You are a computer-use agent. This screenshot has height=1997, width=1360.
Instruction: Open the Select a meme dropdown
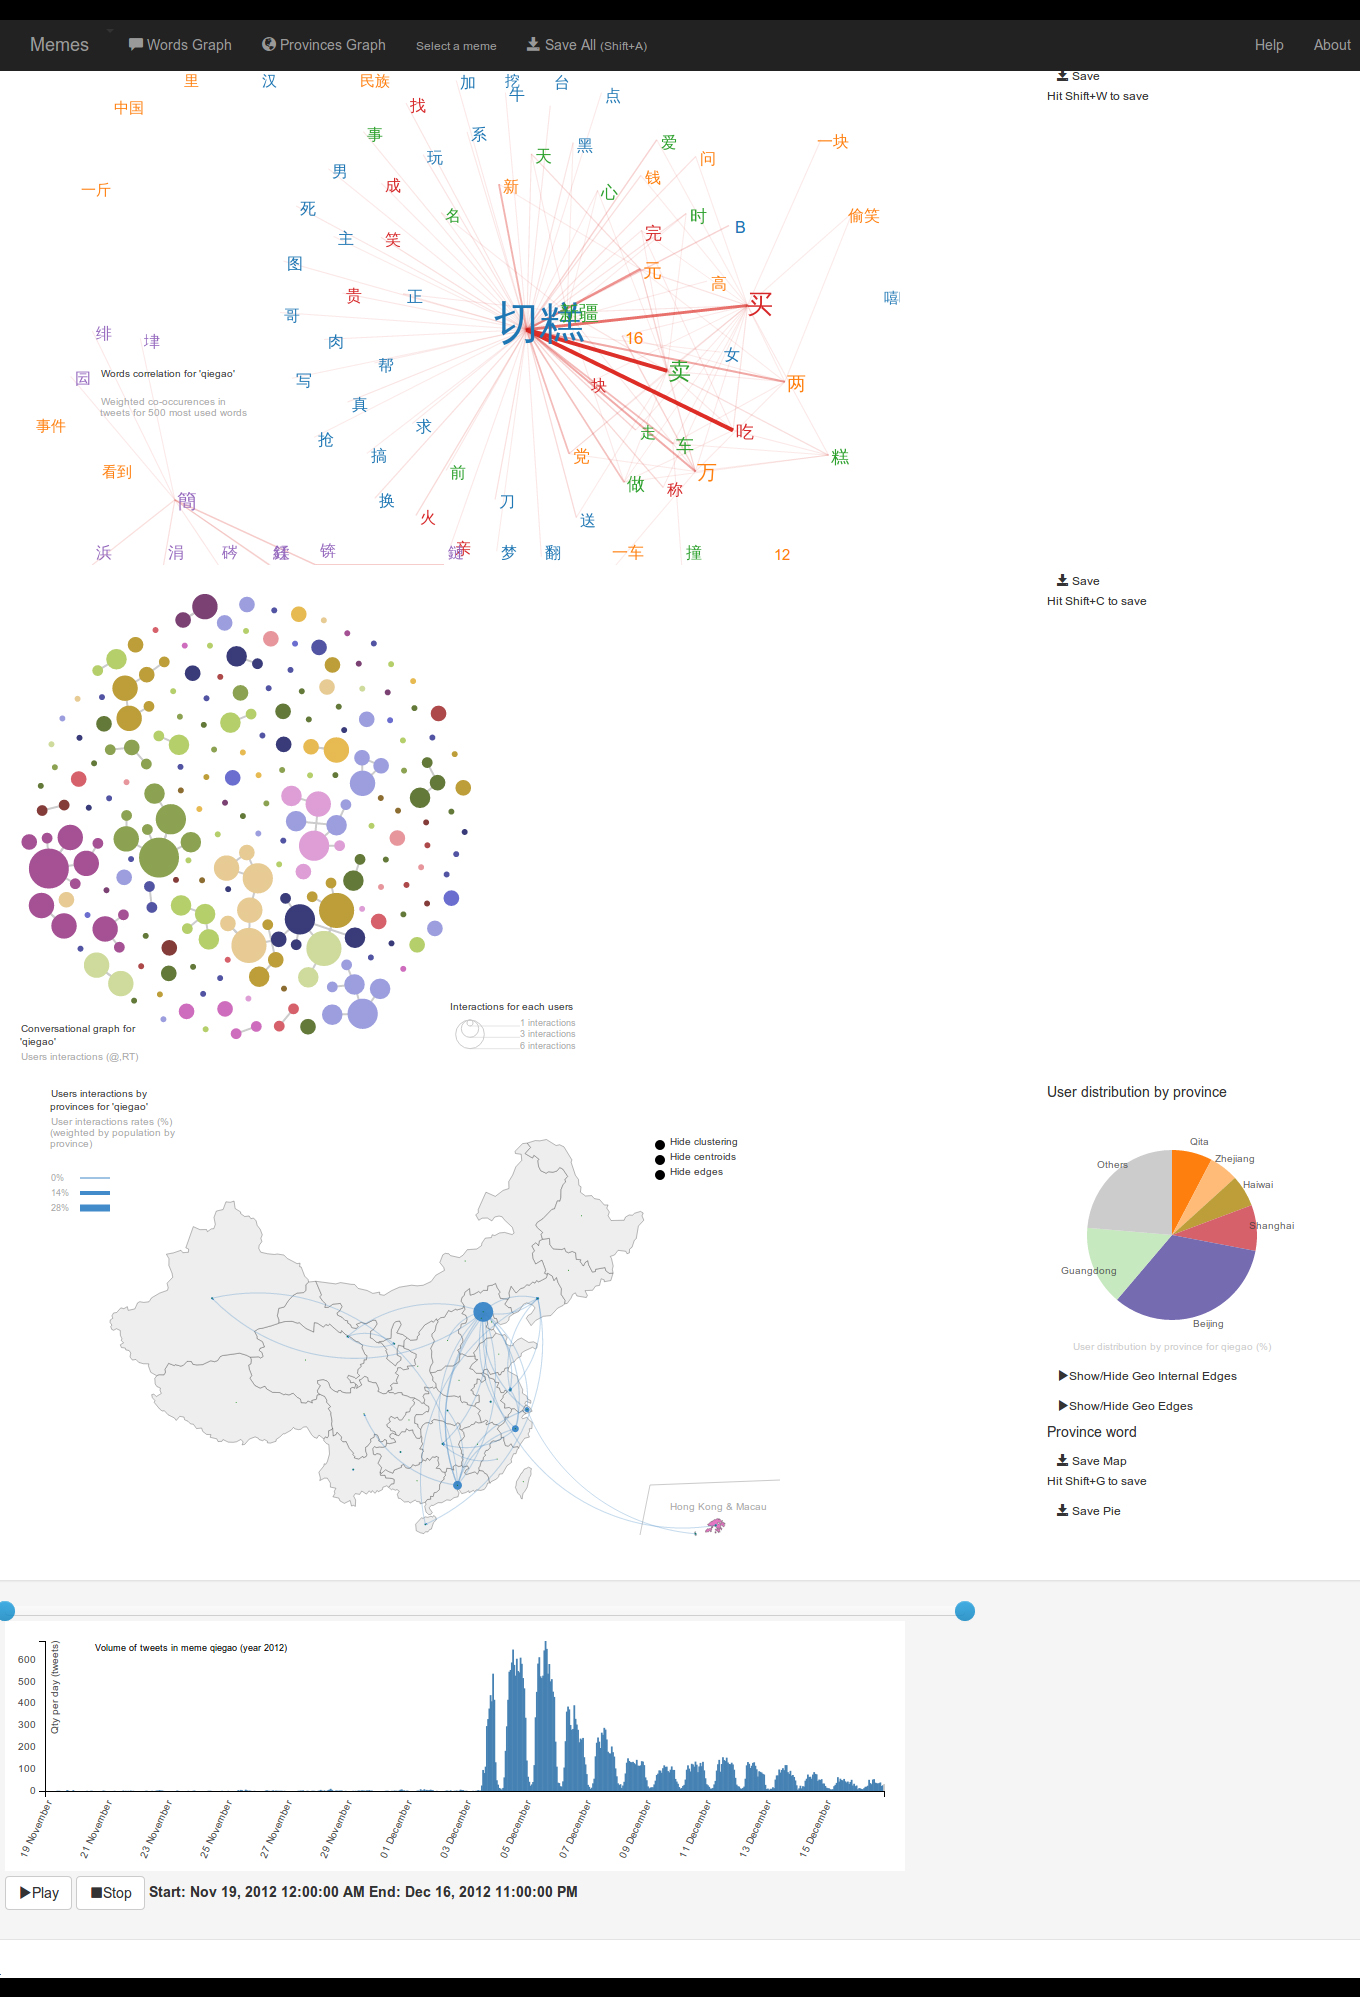pos(456,46)
